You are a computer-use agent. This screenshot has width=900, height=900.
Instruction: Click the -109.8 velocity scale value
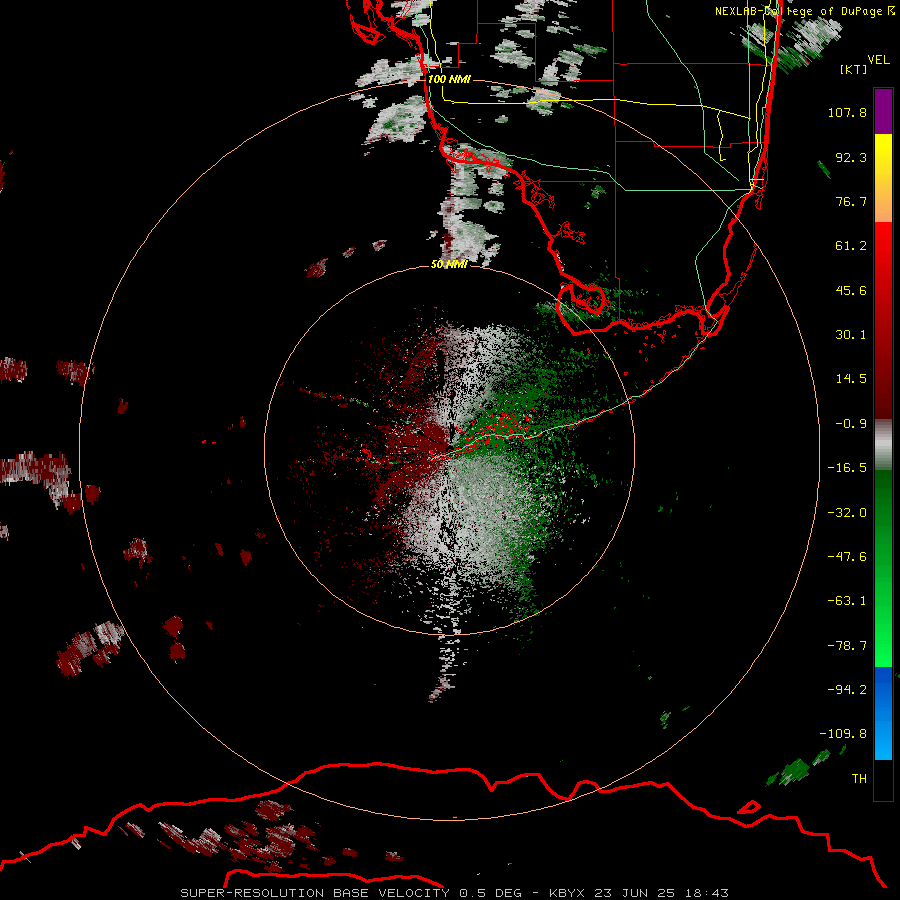[x=843, y=734]
